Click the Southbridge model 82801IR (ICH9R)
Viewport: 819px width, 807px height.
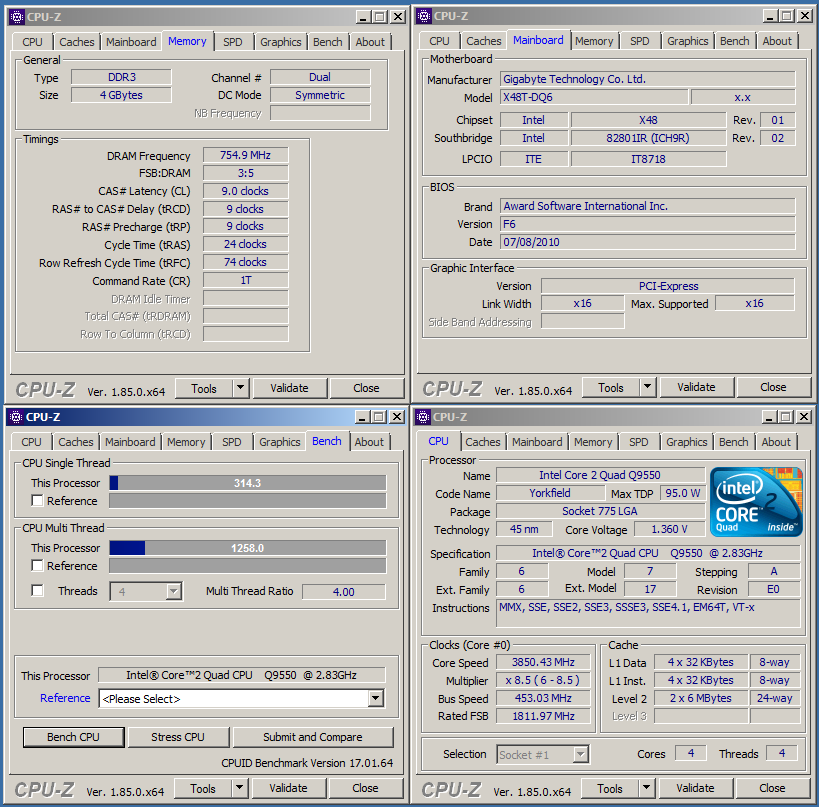648,138
